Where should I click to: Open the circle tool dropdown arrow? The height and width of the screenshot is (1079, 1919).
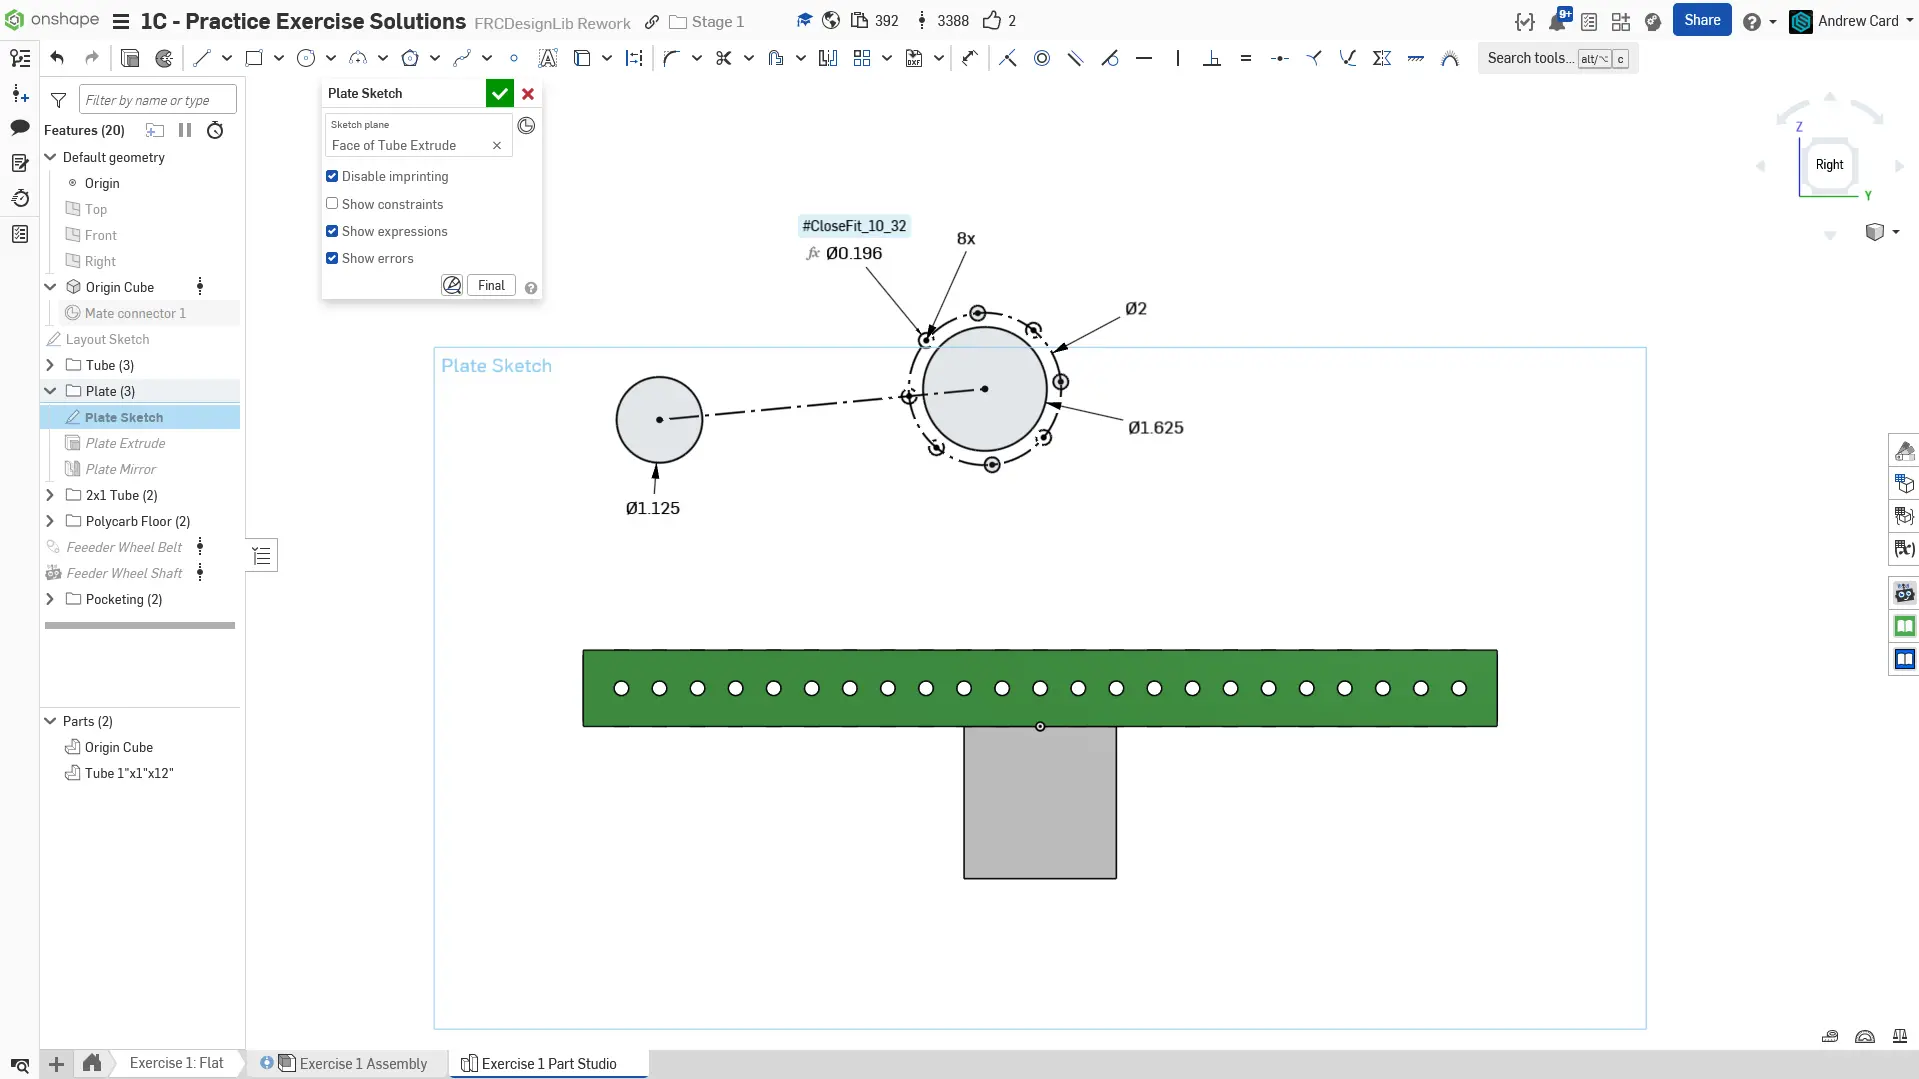pyautogui.click(x=331, y=58)
